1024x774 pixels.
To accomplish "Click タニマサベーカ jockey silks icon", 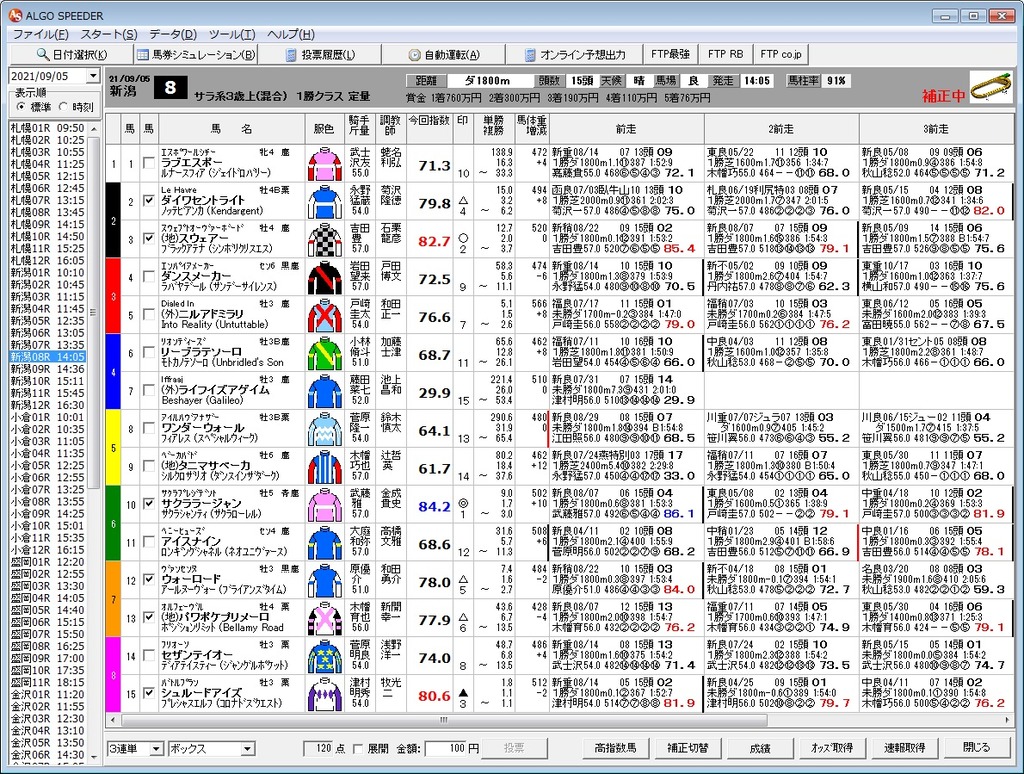I will (x=325, y=468).
